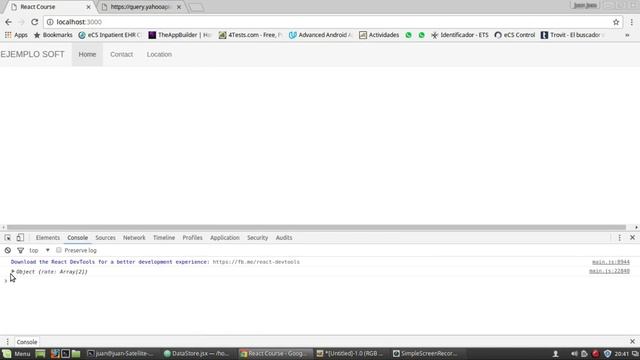Viewport: 640px width, 360px height.
Task: Go back with the browser back arrow
Action: pyautogui.click(x=8, y=22)
